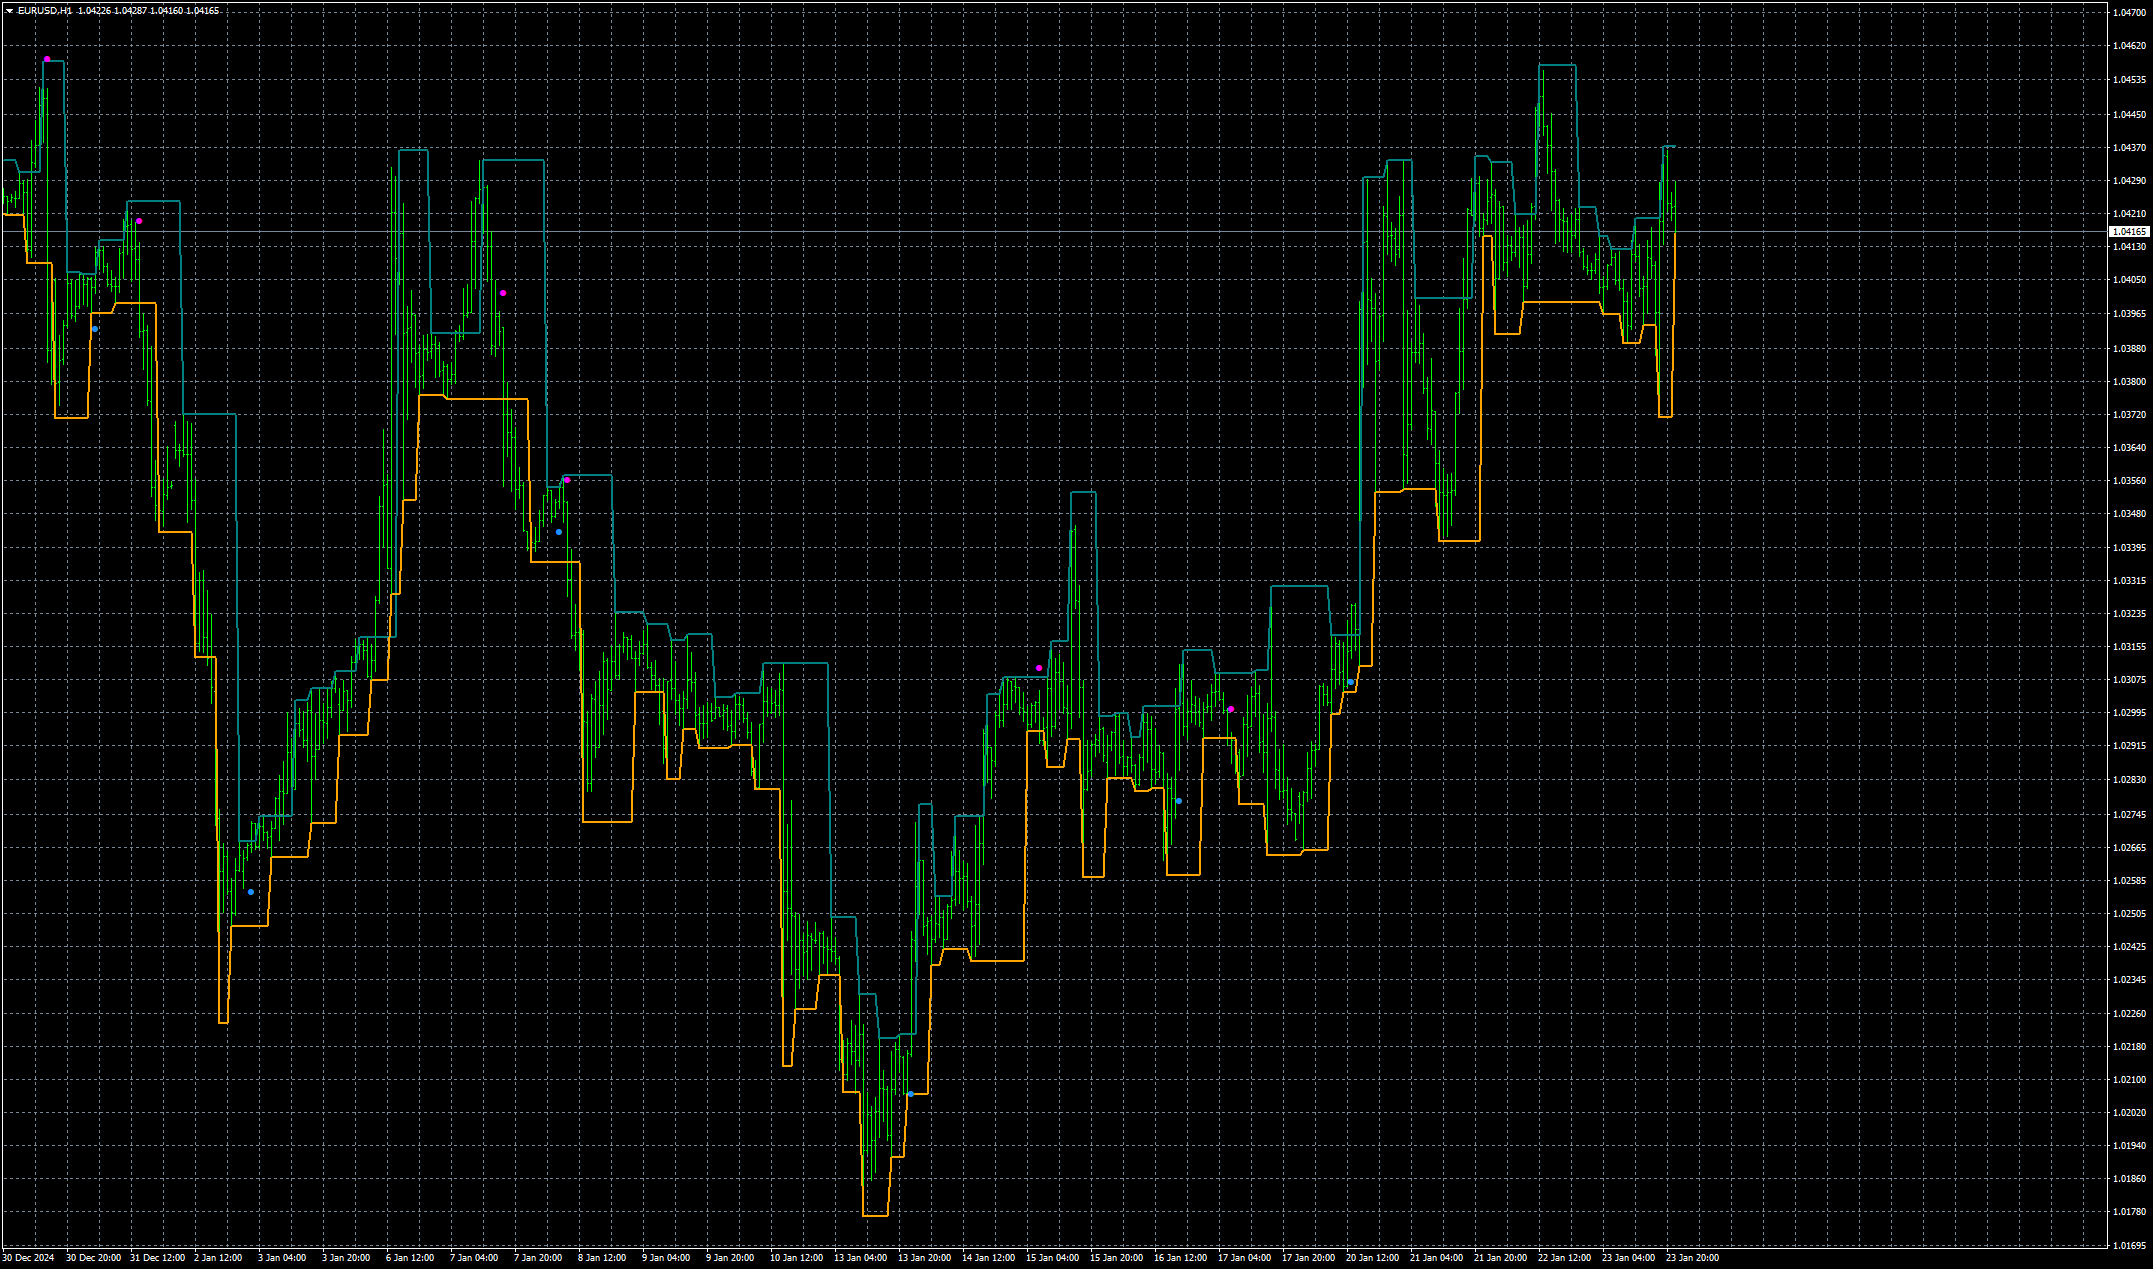Click the 1.03965 price scale label
Viewport: 2153px width, 1269px height.
[2130, 314]
